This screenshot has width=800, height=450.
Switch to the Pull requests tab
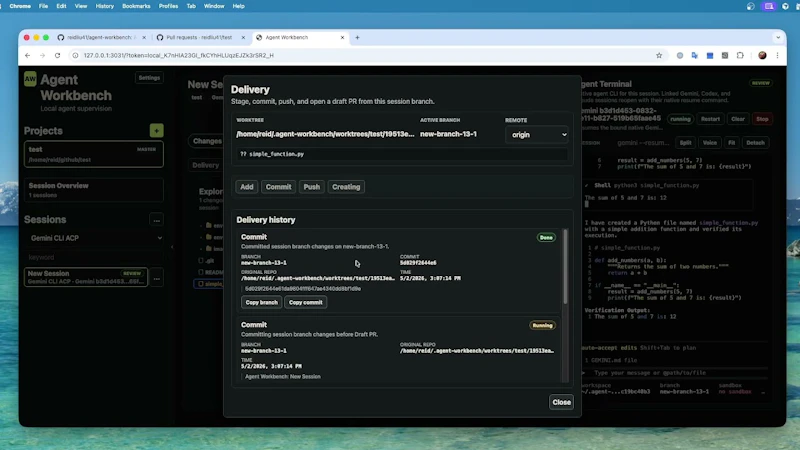point(198,37)
